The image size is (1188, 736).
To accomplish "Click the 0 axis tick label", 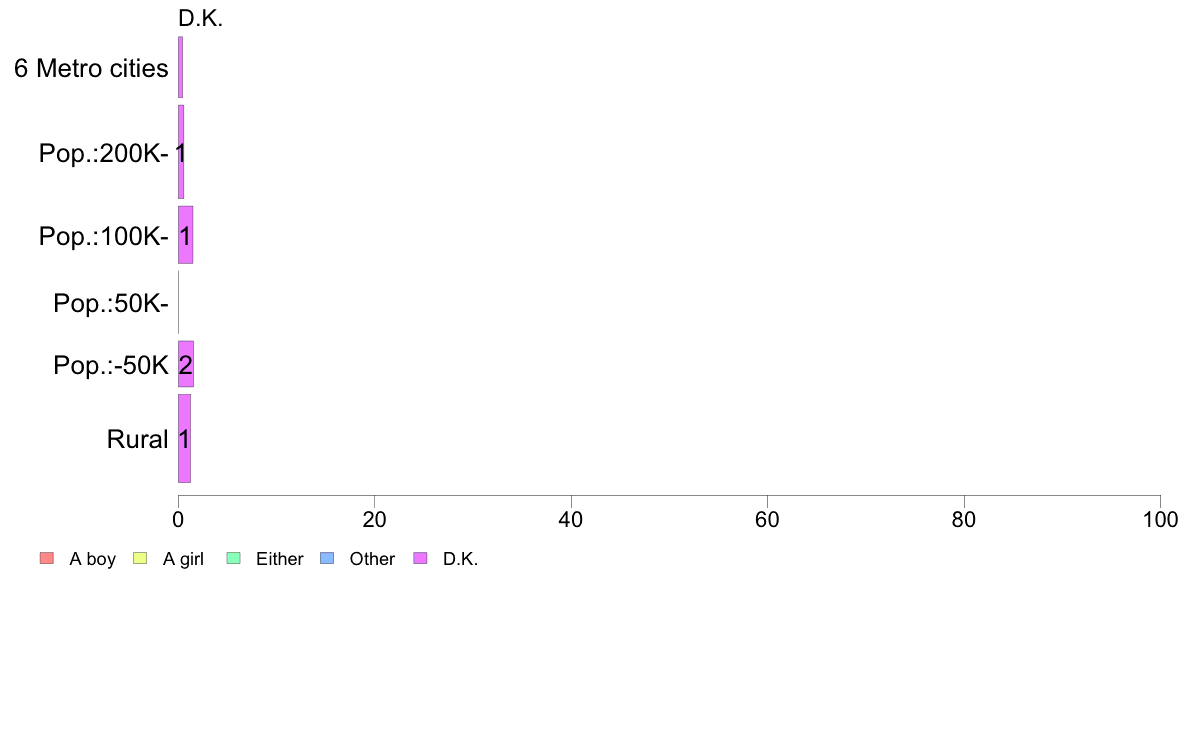I will click(178, 519).
